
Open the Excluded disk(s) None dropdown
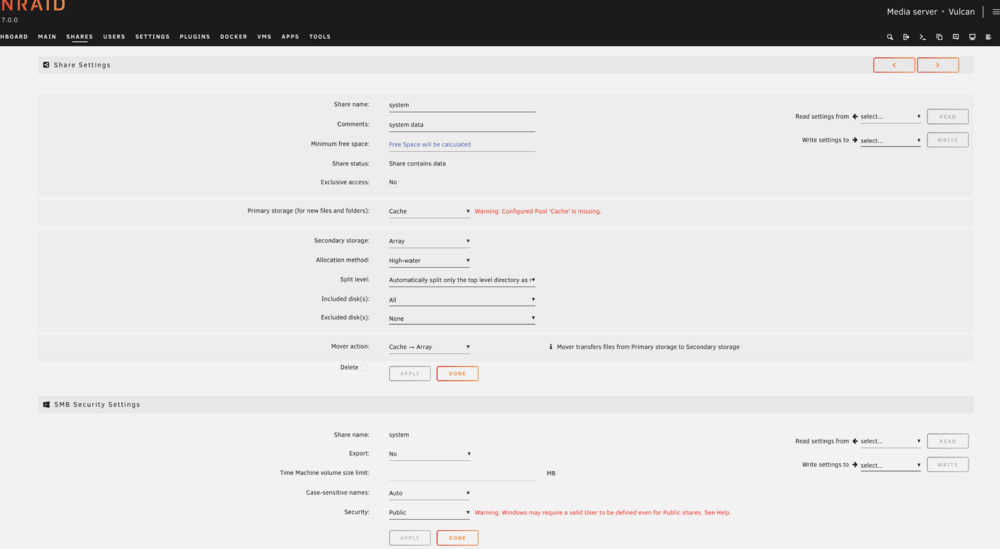[x=462, y=318]
